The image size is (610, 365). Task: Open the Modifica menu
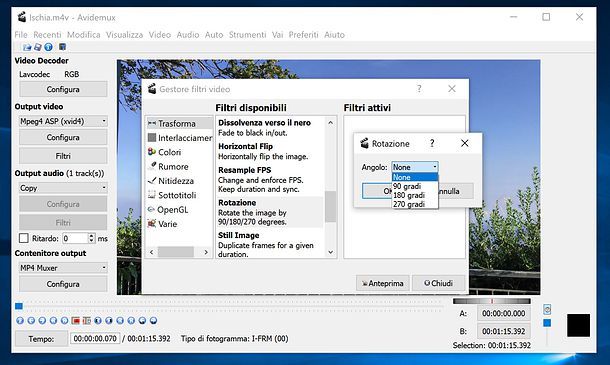[84, 35]
